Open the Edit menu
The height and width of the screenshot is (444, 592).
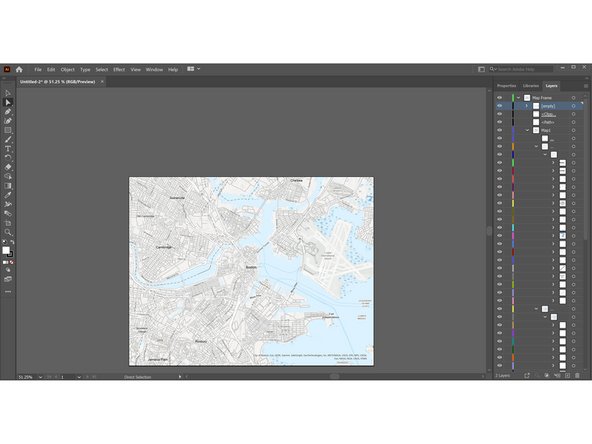point(51,69)
